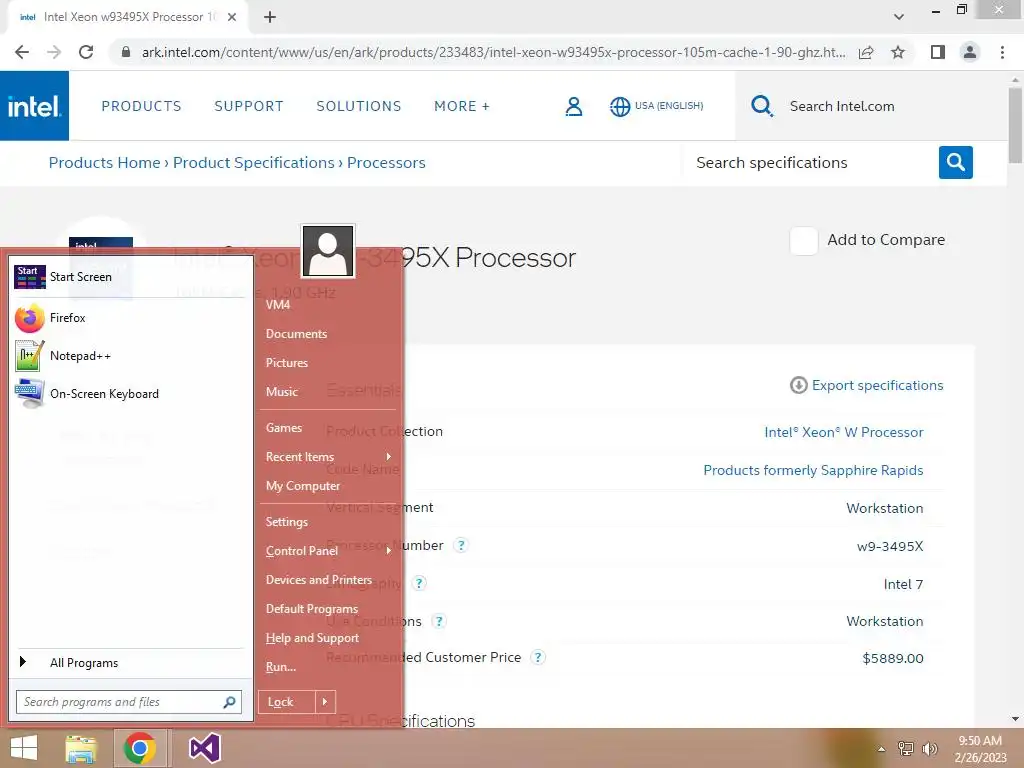This screenshot has height=768, width=1024.
Task: Open Products formerly Sapphire Rapids link
Action: 813,470
